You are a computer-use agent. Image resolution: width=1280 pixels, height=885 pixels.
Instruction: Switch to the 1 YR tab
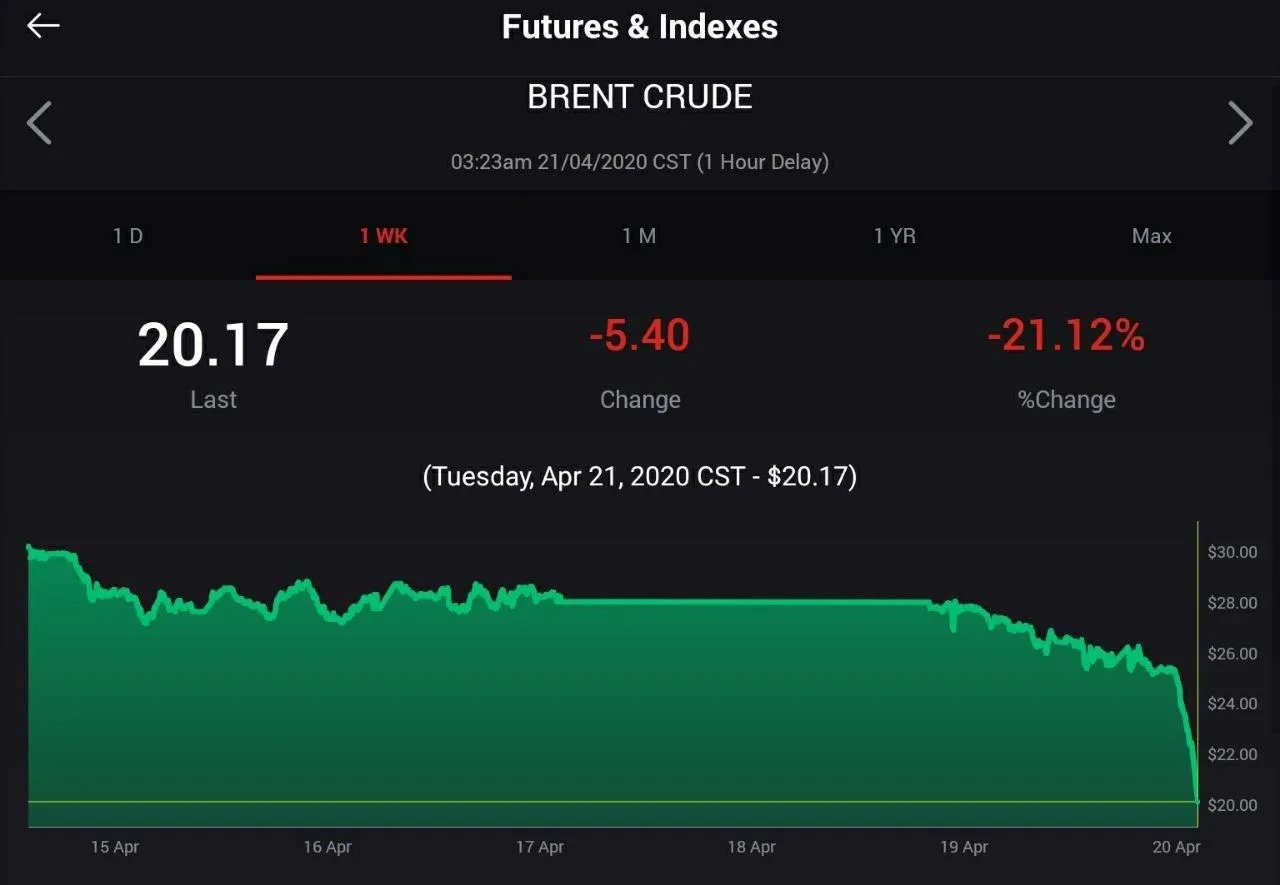click(x=895, y=236)
